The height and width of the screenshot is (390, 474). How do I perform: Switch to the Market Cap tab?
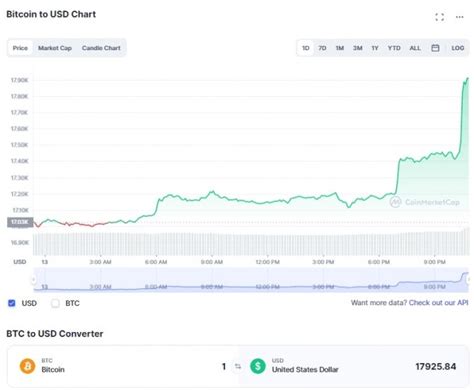tap(55, 48)
